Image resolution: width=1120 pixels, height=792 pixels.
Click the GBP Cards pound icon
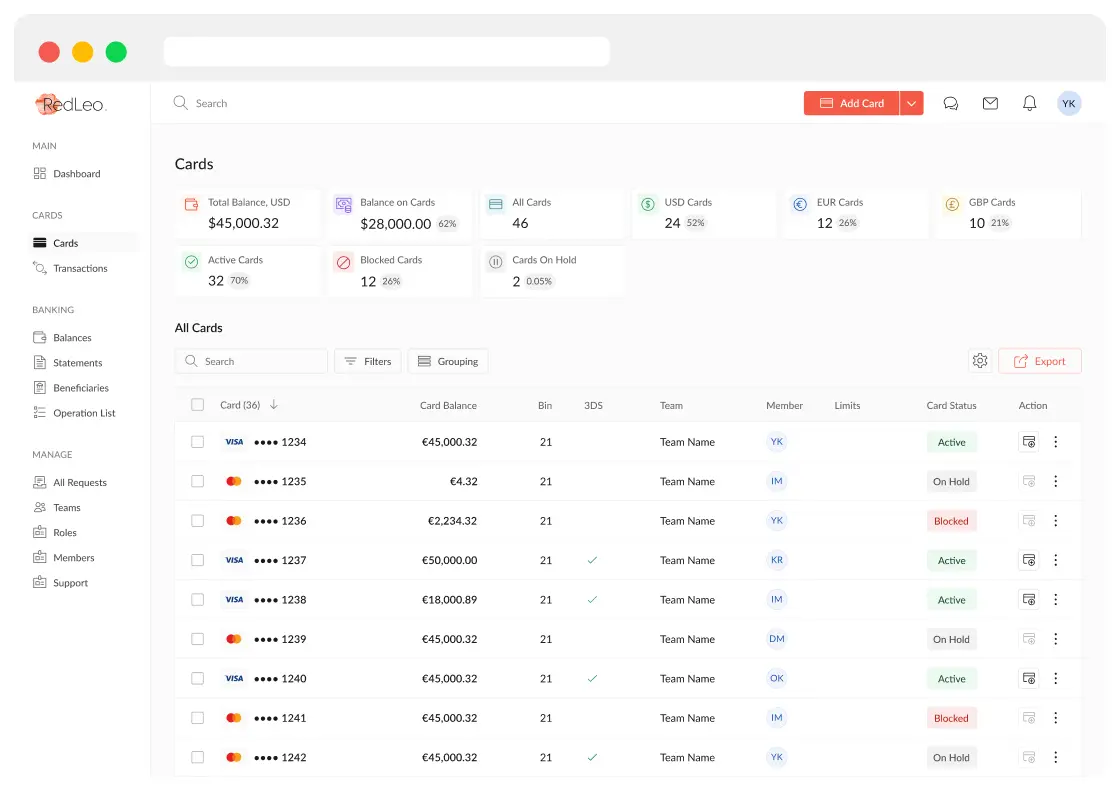tap(952, 204)
